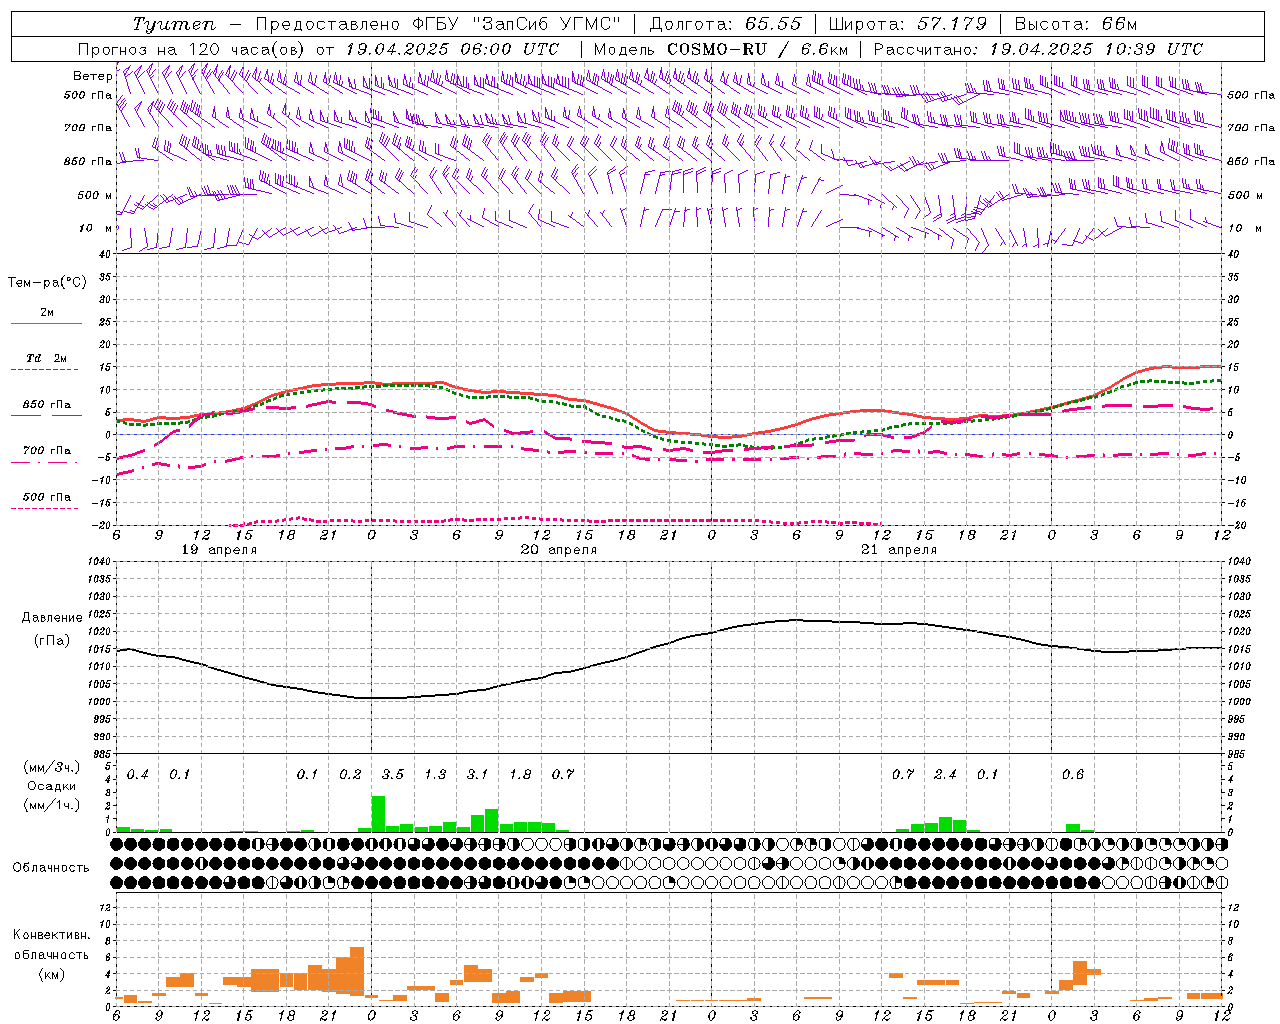Screen dimensions: 1280x1024
Task: Click the "(км)" unit under convective cloudiness
Action: (x=51, y=974)
